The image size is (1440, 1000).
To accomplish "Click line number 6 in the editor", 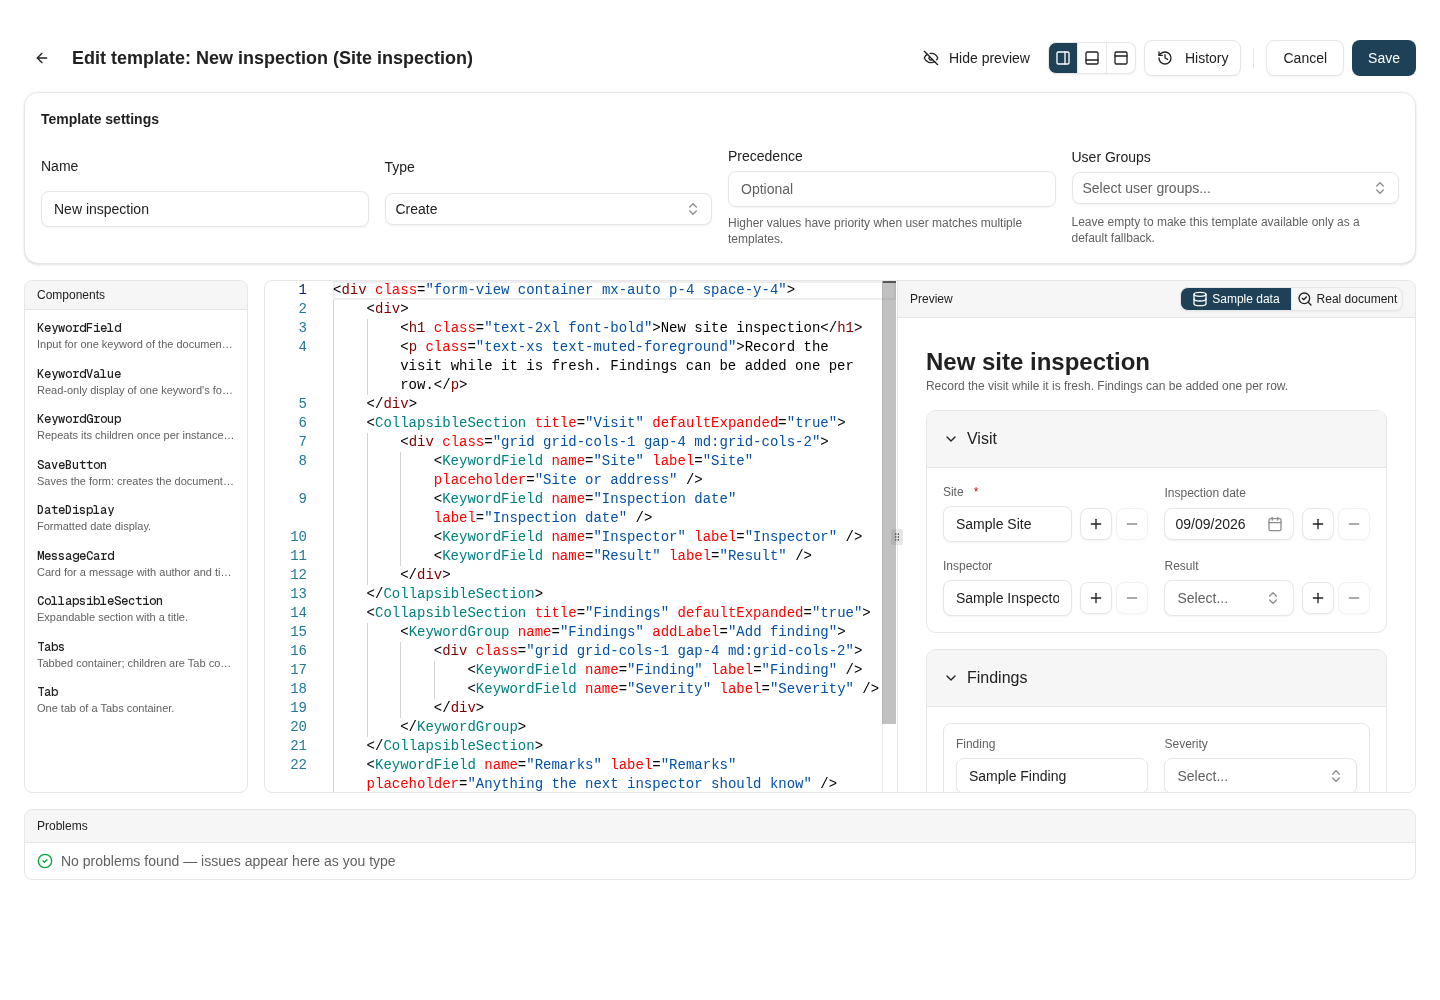I will point(302,423).
